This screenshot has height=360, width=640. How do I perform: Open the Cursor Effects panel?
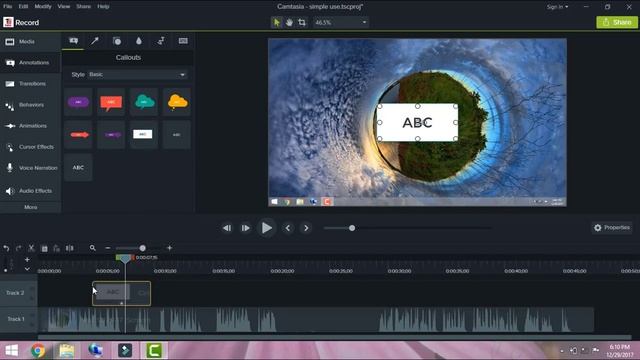click(31, 147)
